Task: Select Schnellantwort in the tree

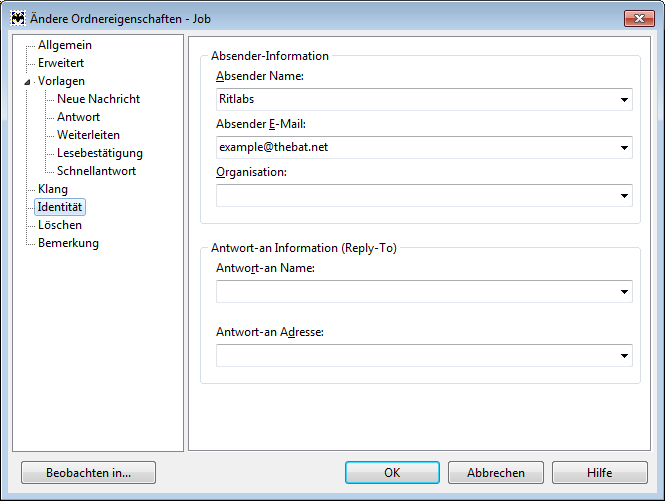Action: [97, 171]
